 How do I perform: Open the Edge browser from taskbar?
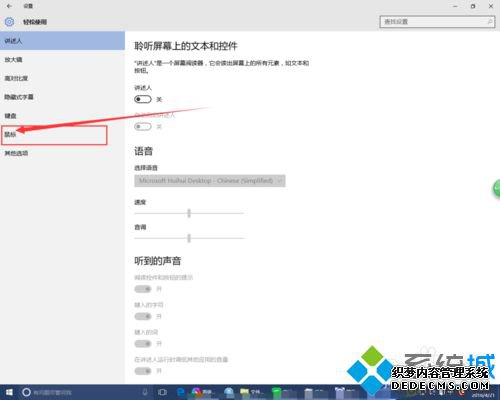coord(181,392)
